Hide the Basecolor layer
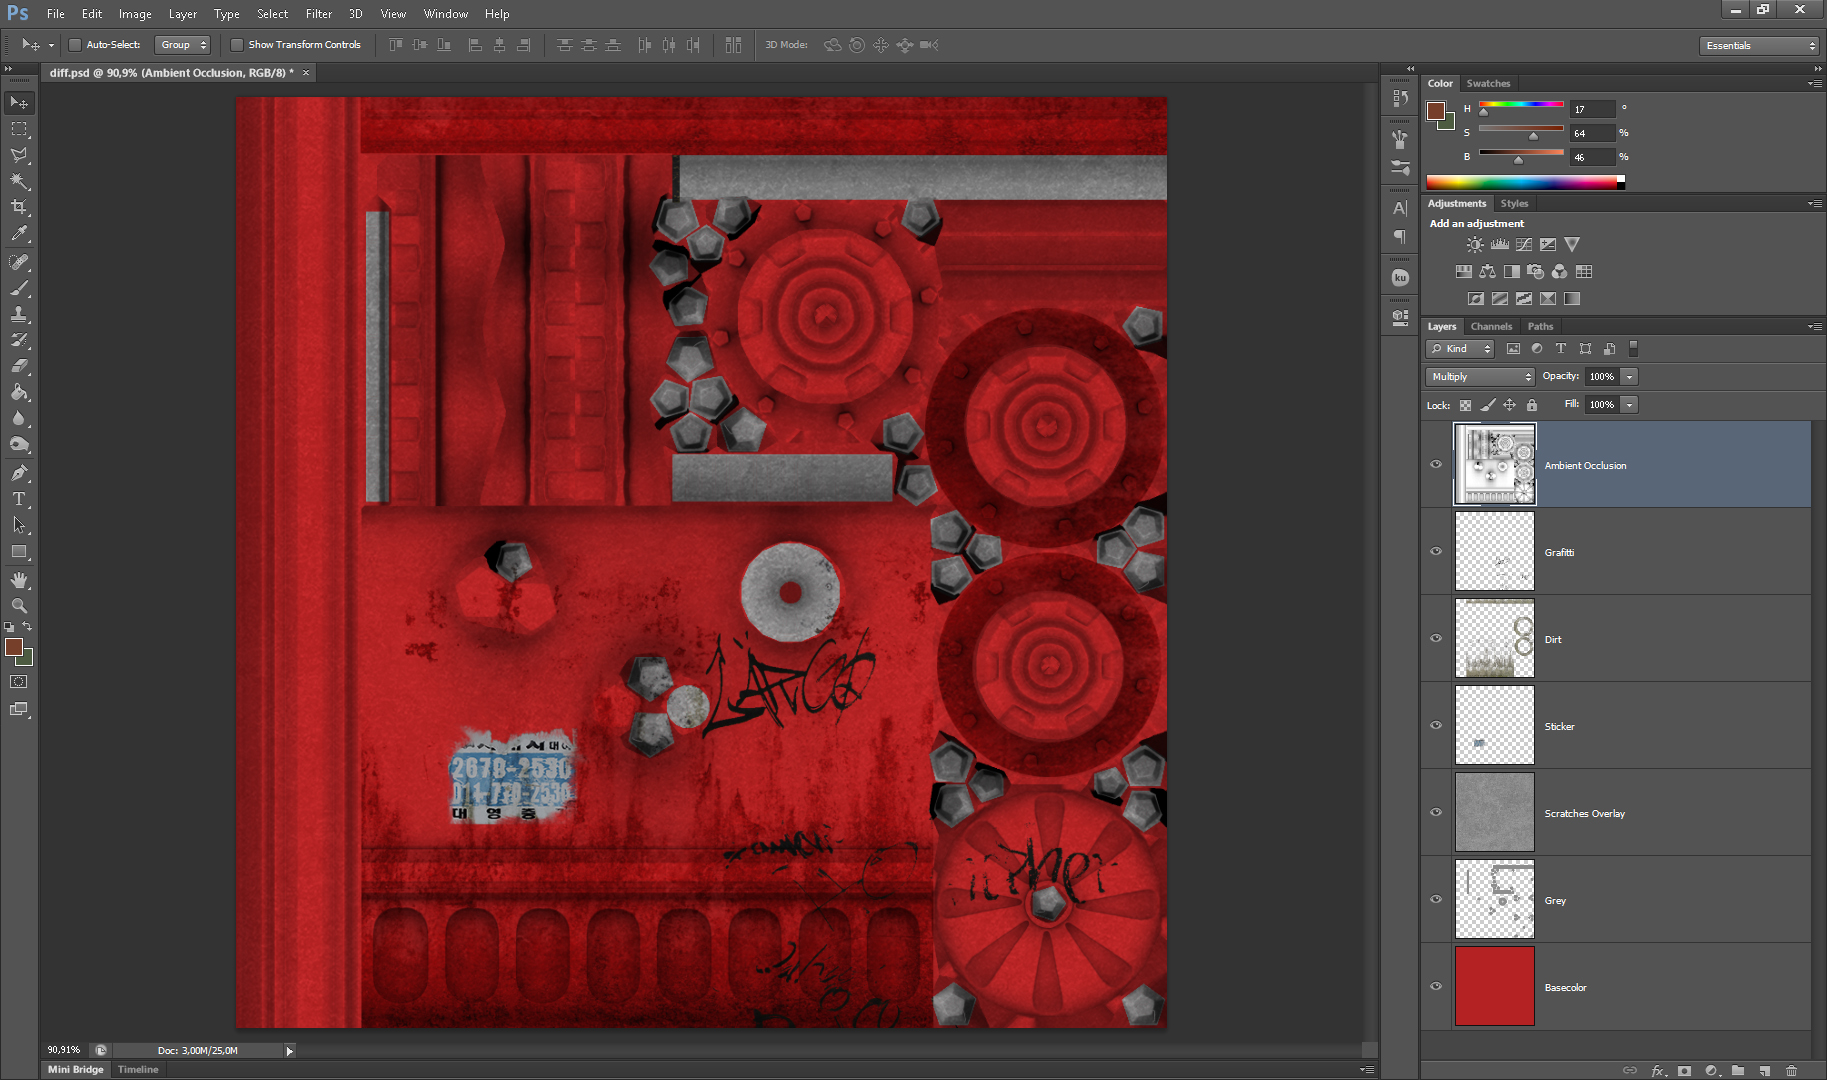Viewport: 1827px width, 1080px height. [1436, 986]
